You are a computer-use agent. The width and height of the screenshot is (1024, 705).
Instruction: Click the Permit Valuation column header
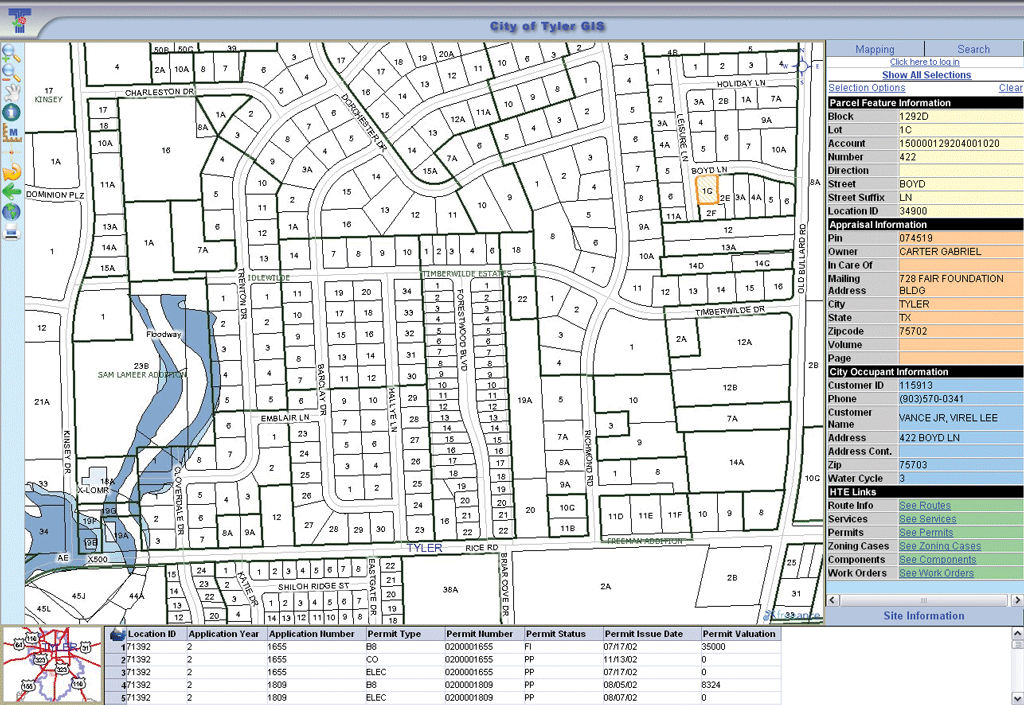[x=739, y=634]
